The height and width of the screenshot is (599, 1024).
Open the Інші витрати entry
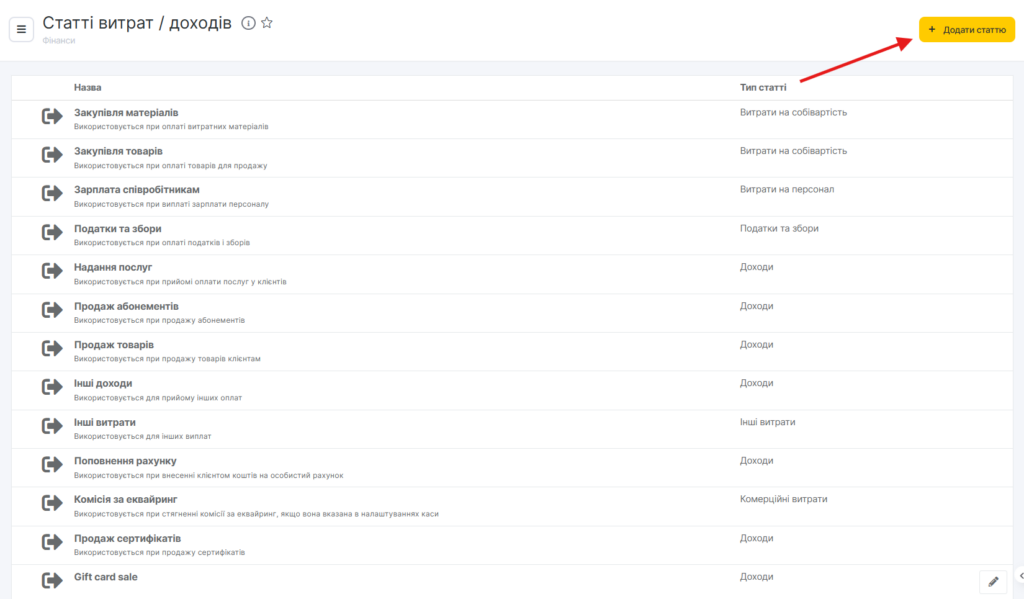105,422
